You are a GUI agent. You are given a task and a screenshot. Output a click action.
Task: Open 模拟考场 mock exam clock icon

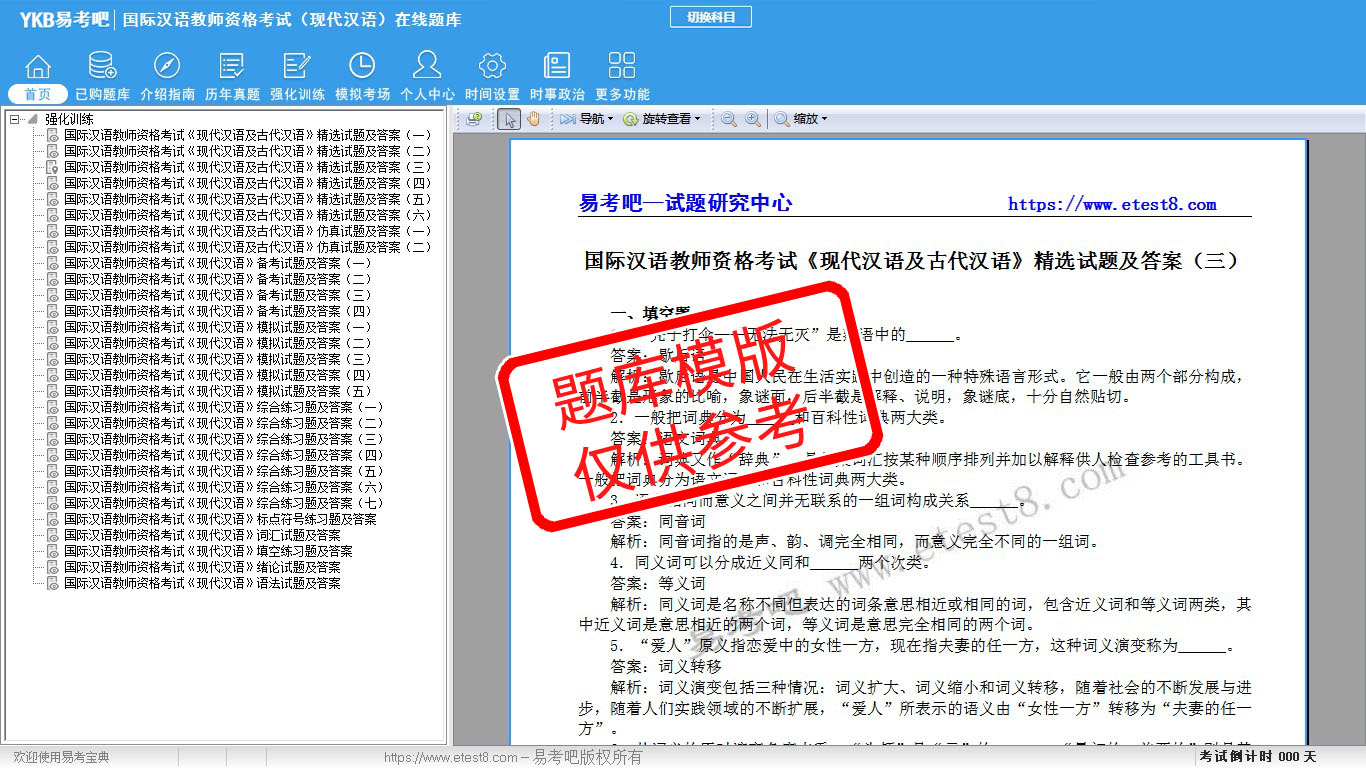click(362, 75)
